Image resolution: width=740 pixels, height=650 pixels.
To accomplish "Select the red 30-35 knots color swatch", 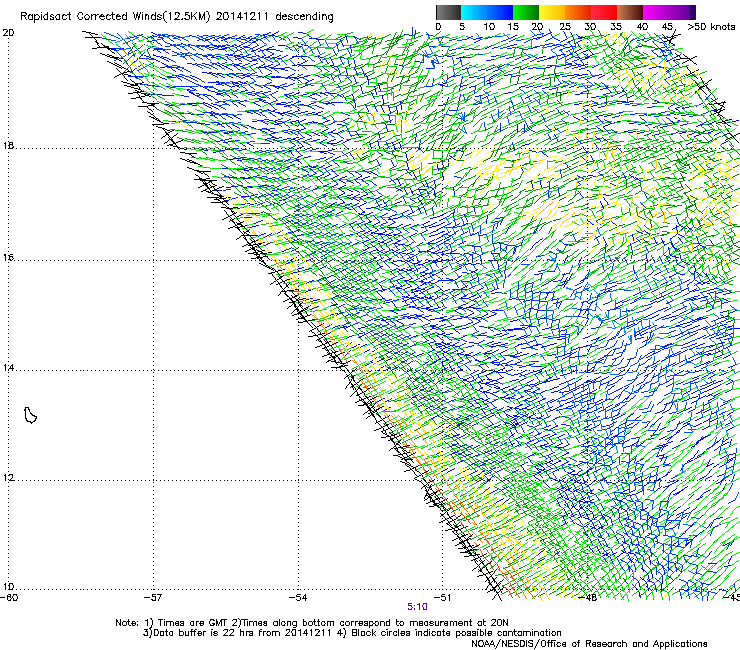I will pyautogui.click(x=604, y=12).
